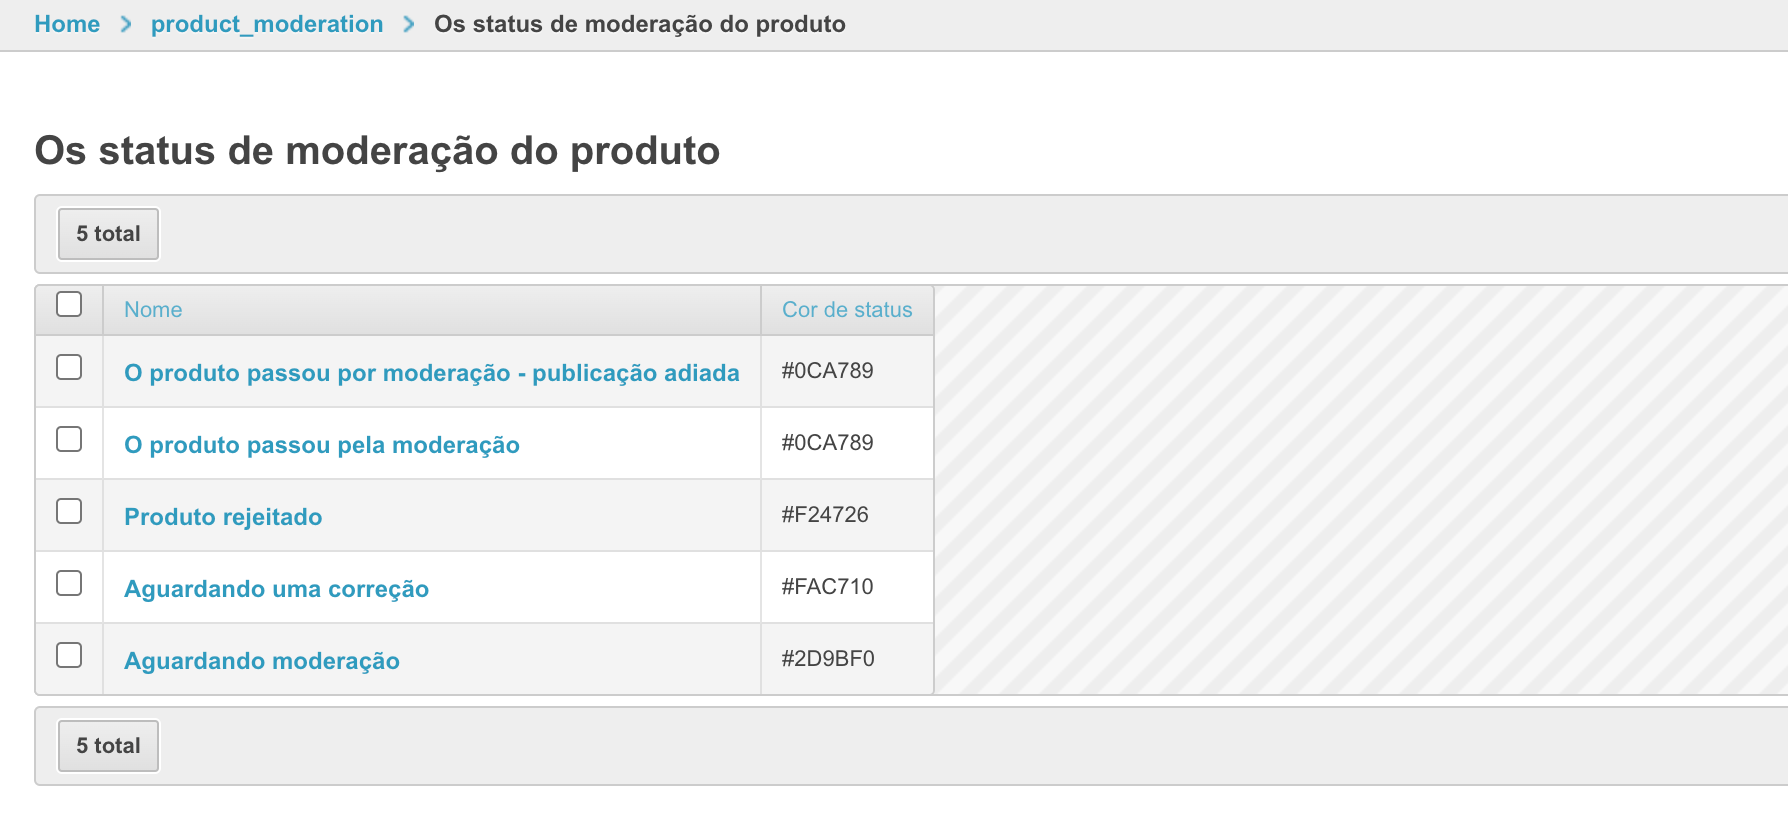This screenshot has height=834, width=1788.
Task: Open 'O produto passou por moderação - publicação adiada'
Action: (431, 373)
